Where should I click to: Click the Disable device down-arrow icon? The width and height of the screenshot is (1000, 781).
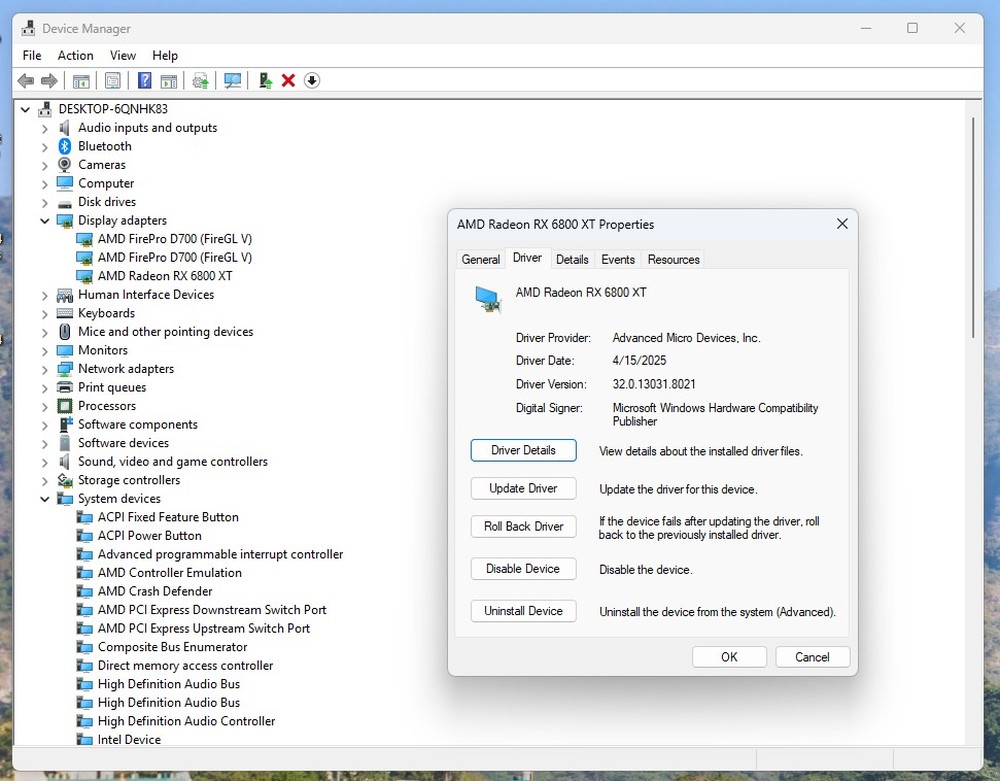pyautogui.click(x=312, y=81)
